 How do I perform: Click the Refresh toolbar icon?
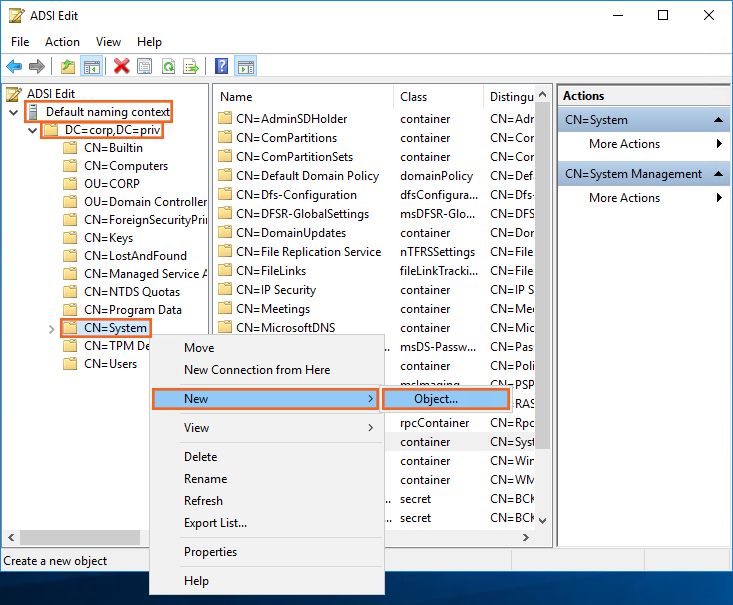pos(168,67)
